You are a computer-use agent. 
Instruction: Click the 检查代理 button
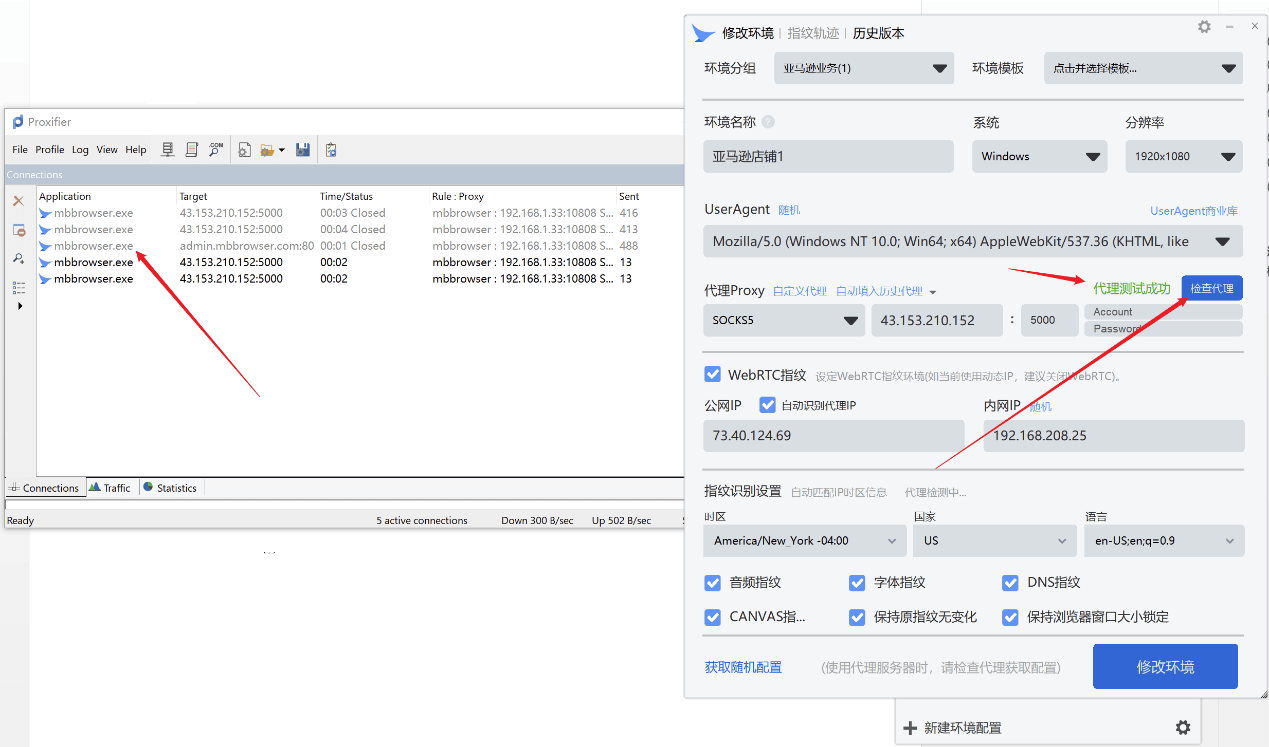[1211, 287]
